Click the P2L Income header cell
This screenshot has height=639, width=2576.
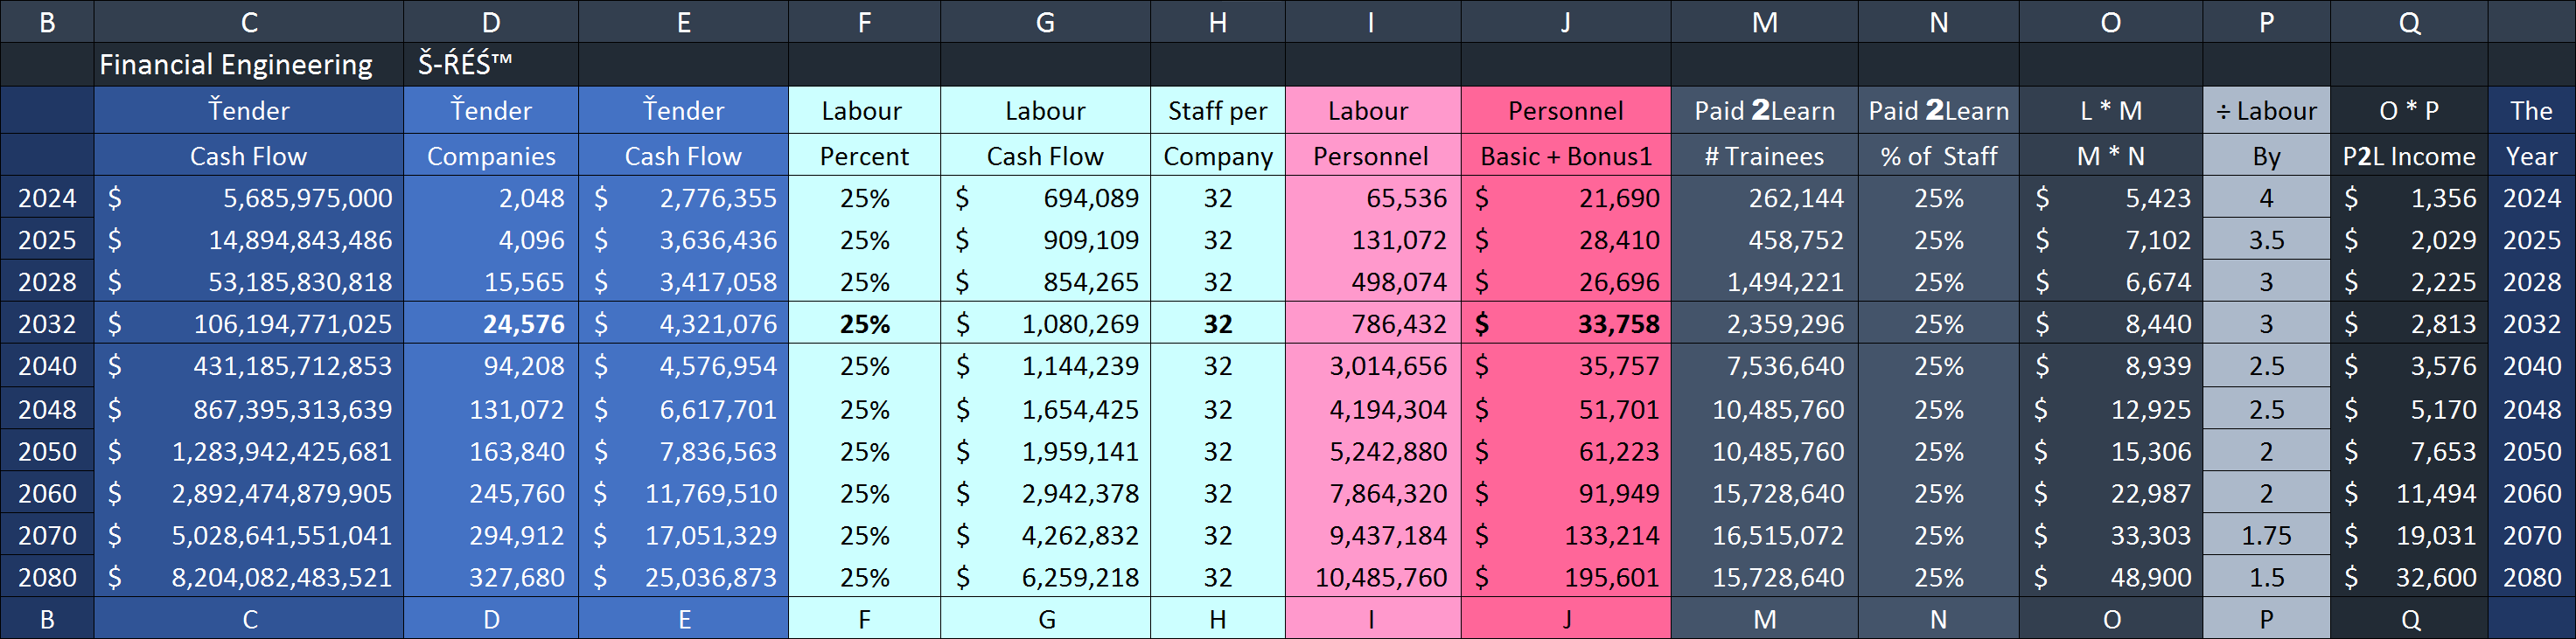click(2408, 156)
